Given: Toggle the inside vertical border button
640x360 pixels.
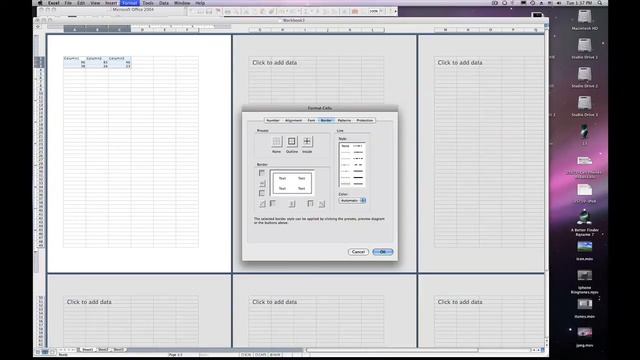Looking at the screenshot, I should (292, 204).
